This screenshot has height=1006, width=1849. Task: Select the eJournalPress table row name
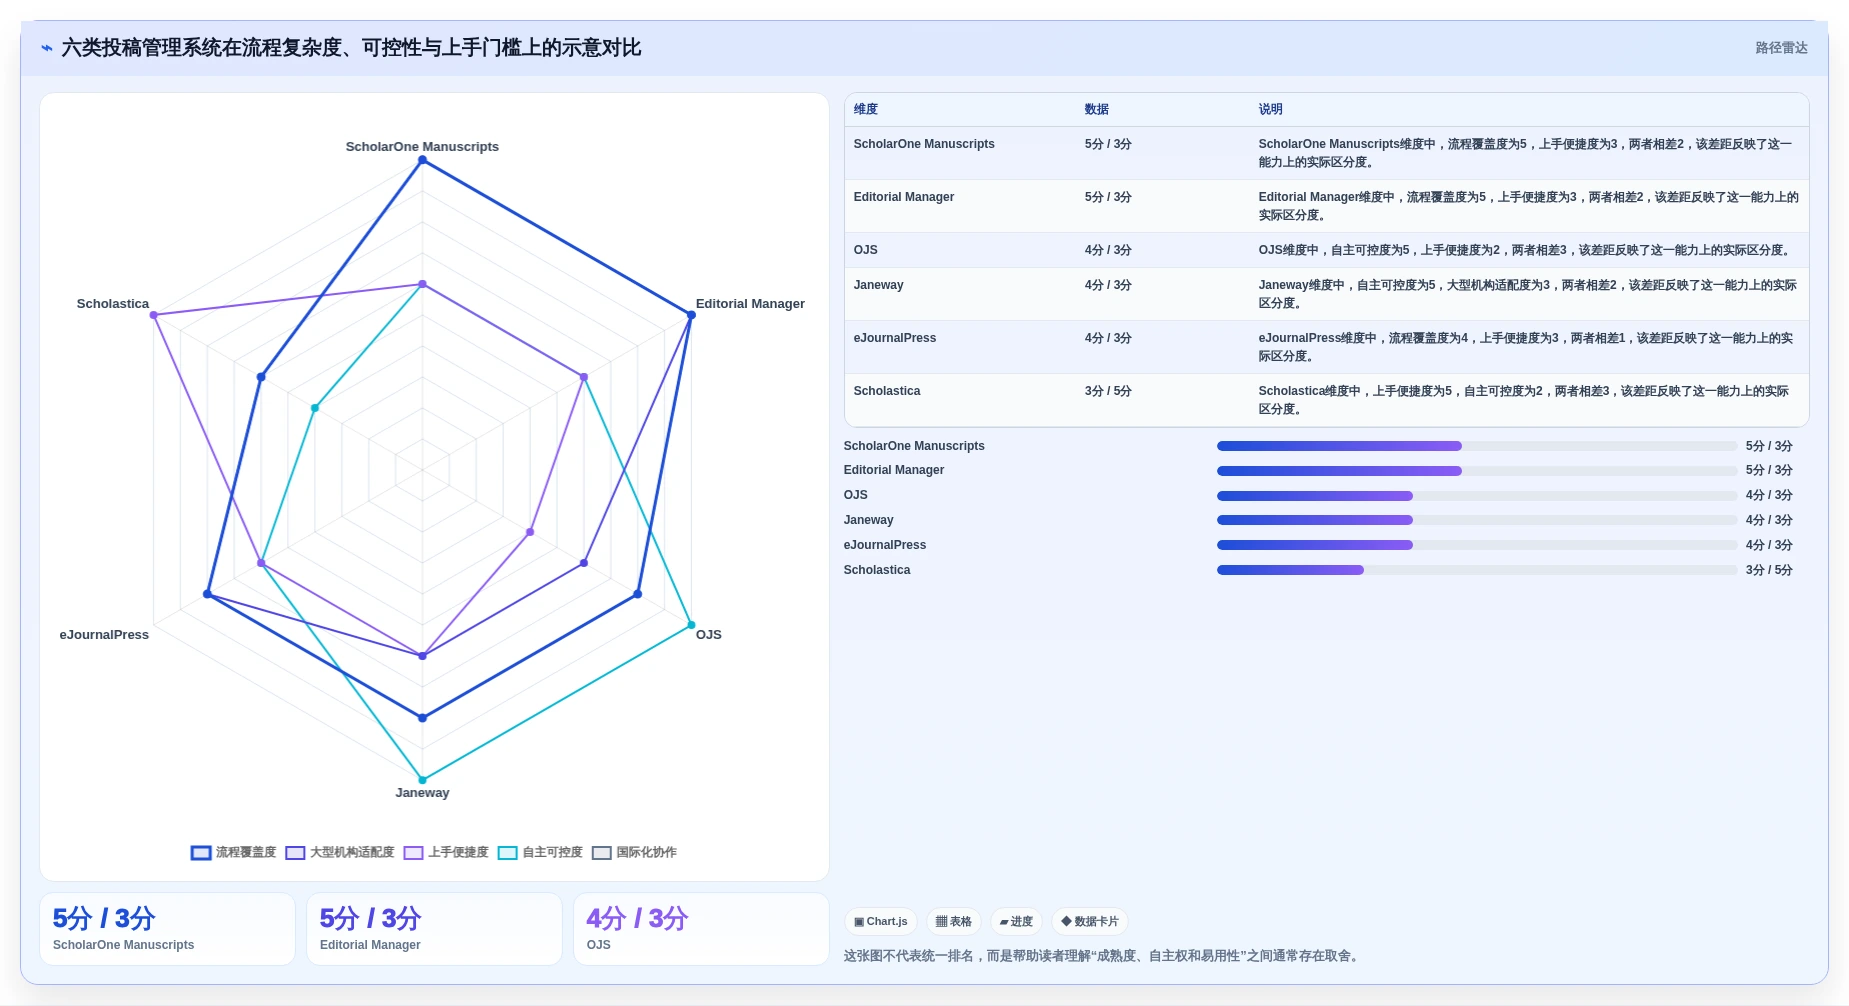895,338
